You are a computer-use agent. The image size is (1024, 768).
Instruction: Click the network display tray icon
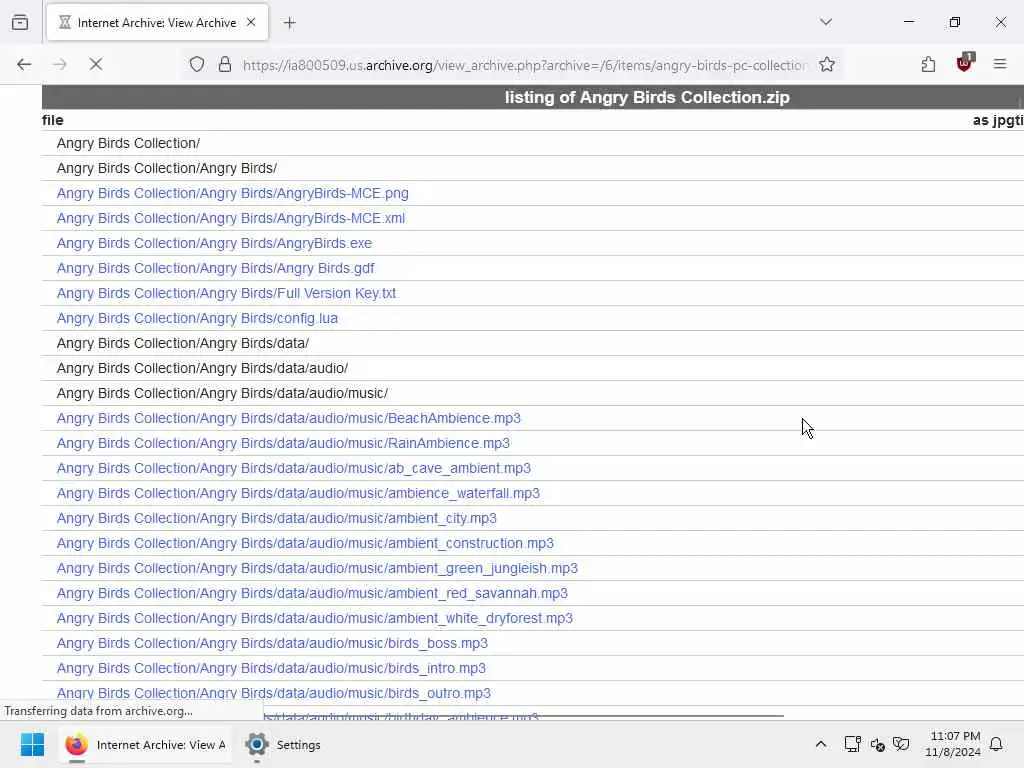[852, 744]
